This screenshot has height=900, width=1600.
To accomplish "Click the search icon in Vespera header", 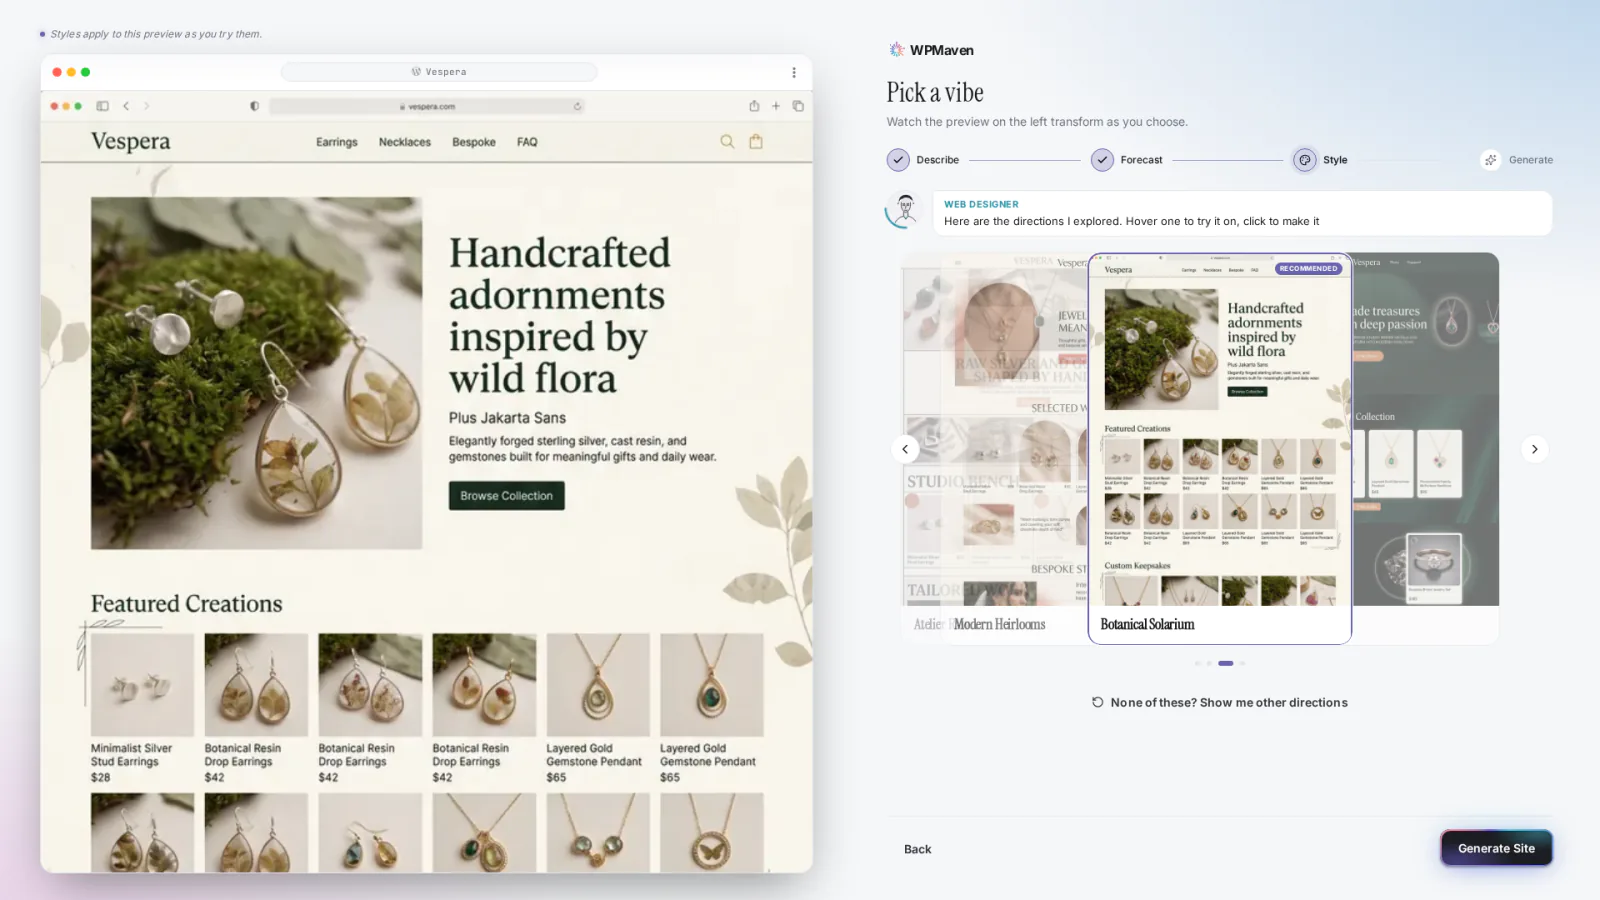I will pyautogui.click(x=727, y=142).
